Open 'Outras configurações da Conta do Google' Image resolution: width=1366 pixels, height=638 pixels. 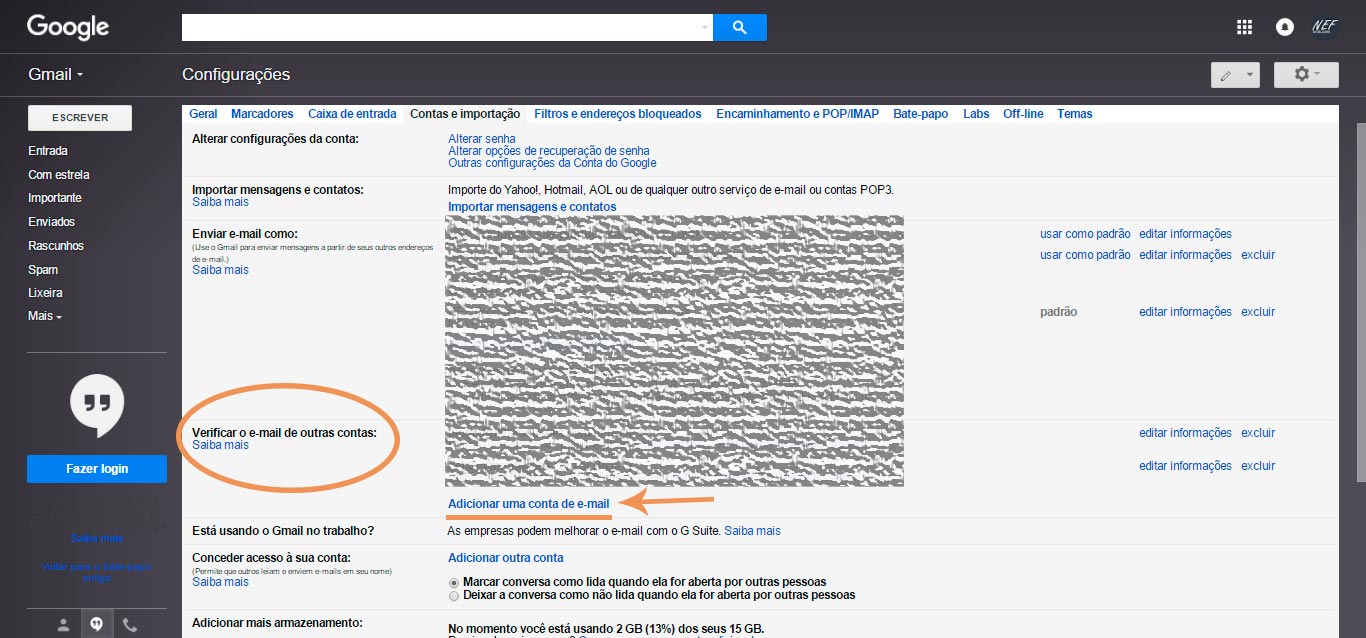click(552, 163)
